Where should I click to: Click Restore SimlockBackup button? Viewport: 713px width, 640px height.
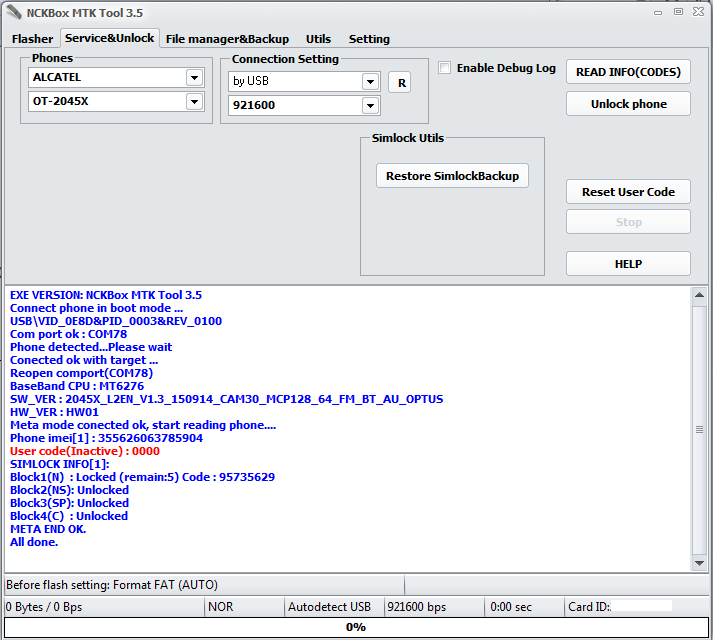[x=452, y=176]
